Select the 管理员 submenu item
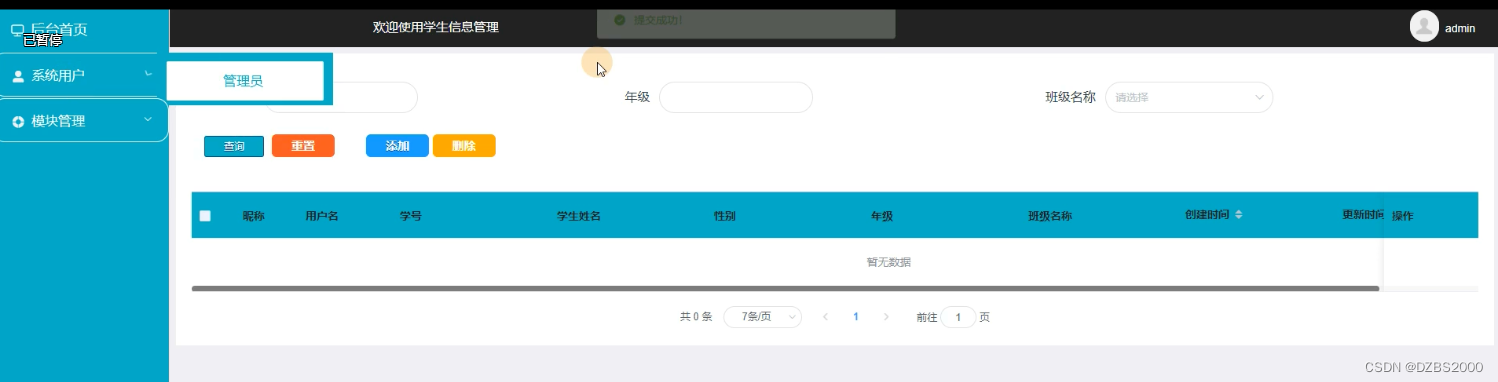 244,81
